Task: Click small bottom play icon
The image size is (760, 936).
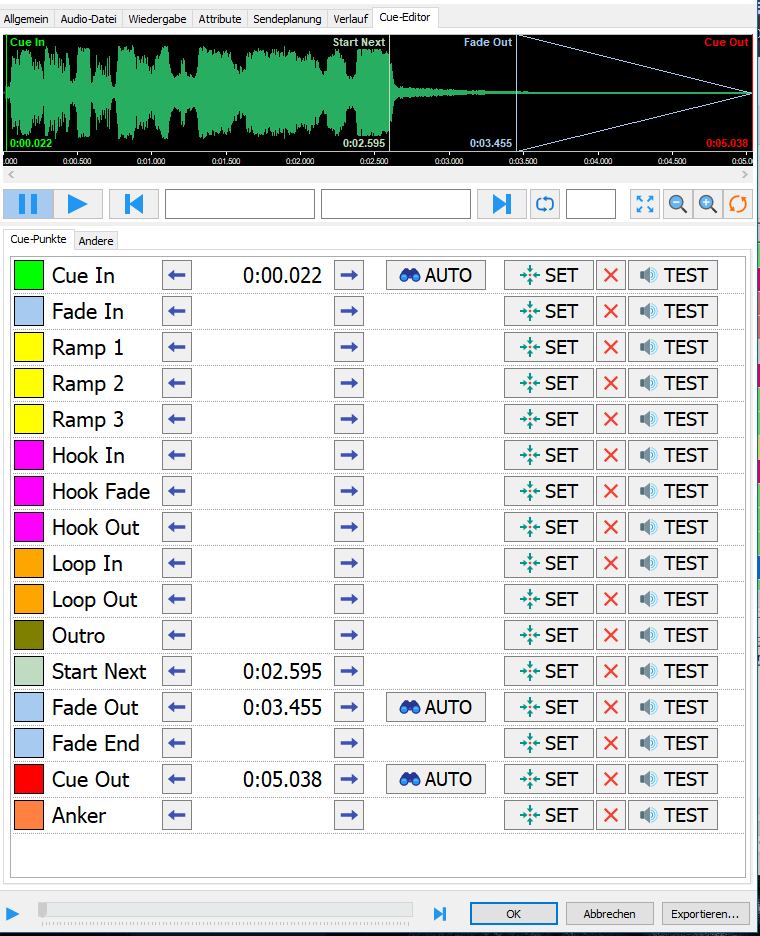Action: pos(13,914)
